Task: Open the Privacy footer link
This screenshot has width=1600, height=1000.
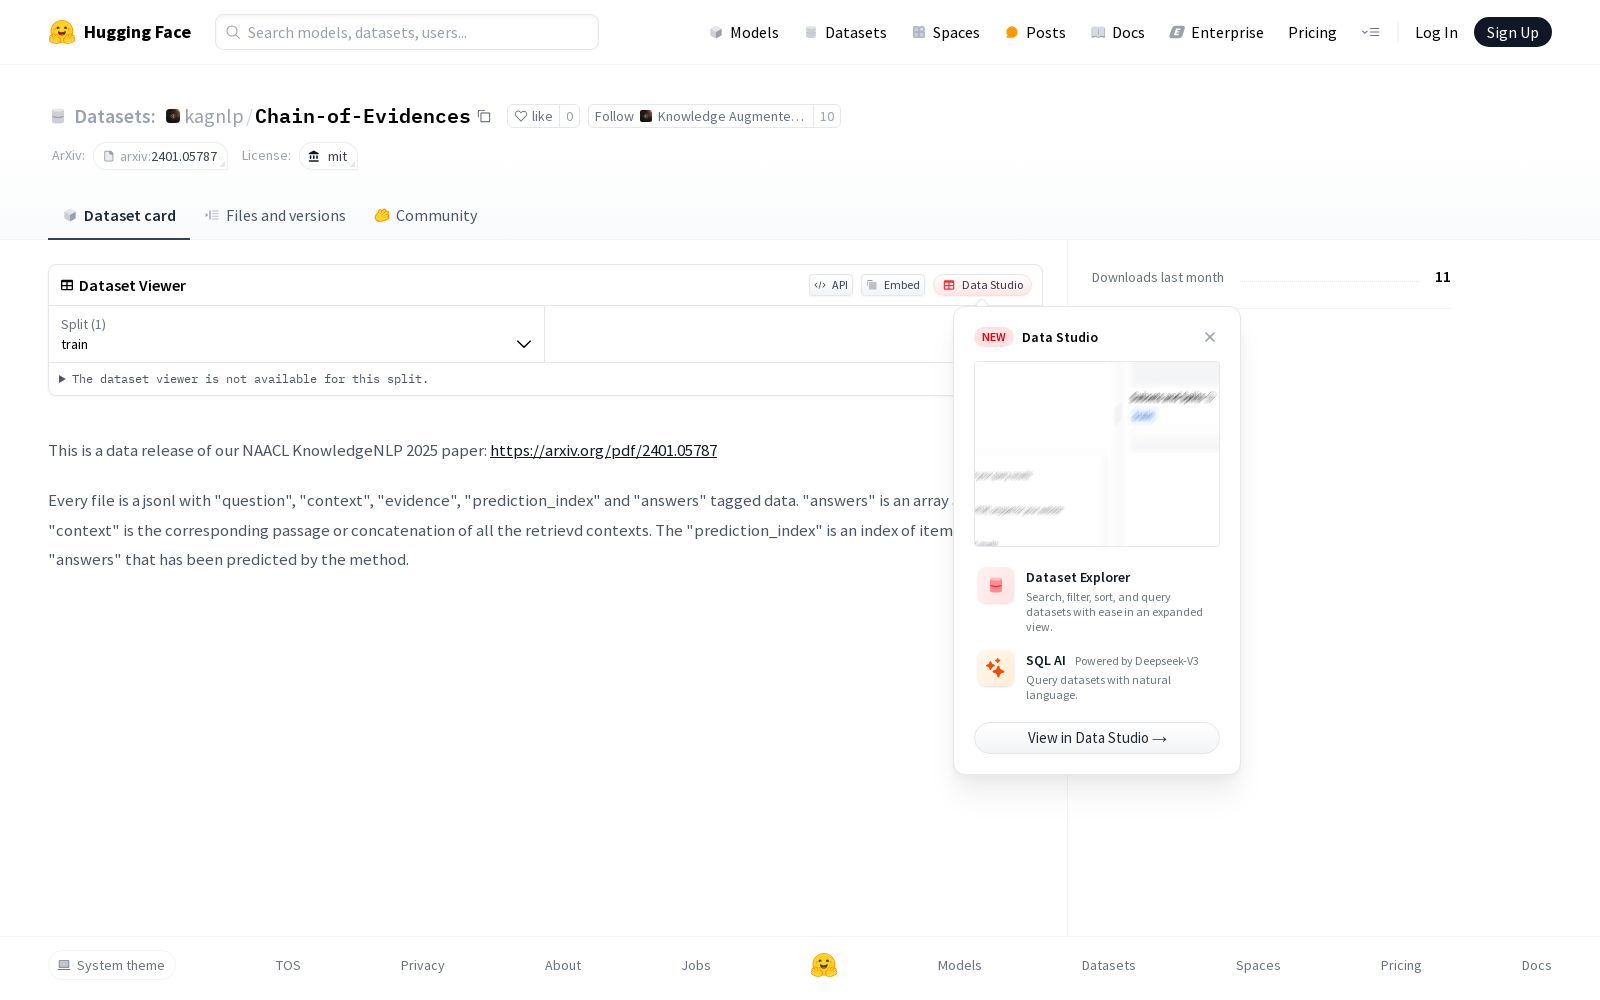Action: click(x=423, y=965)
